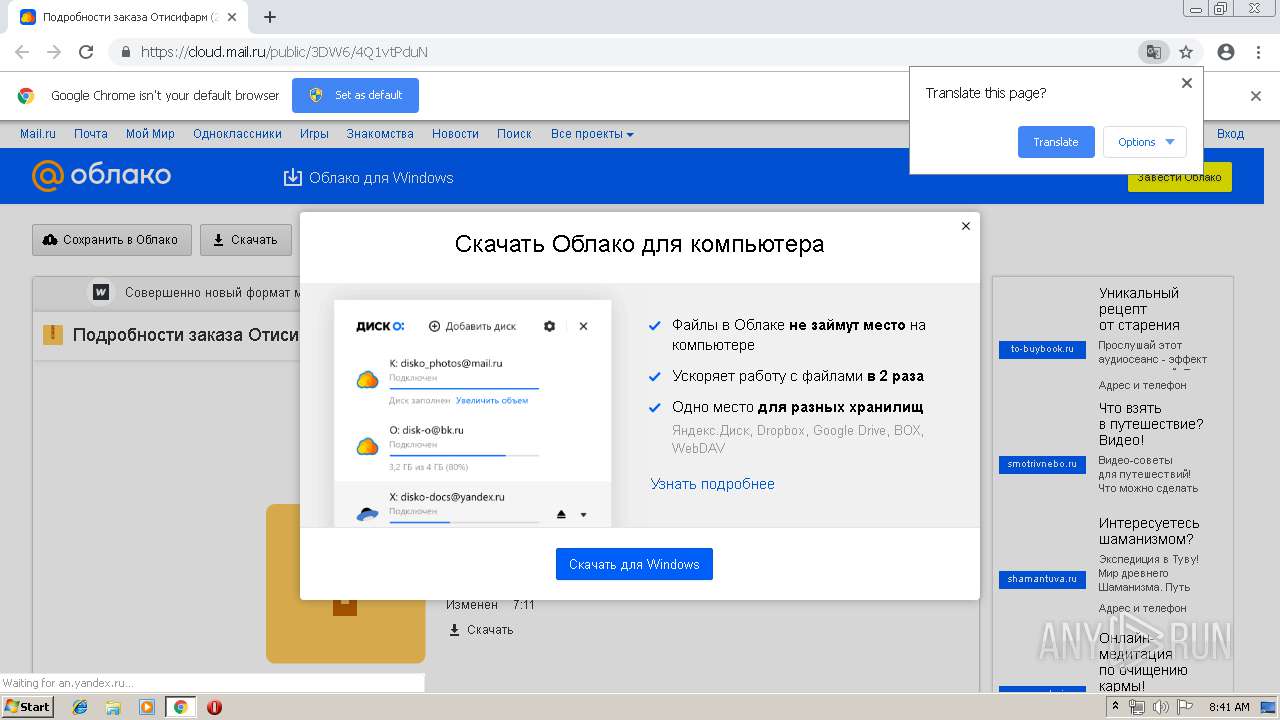Open Почта in top navigation
The image size is (1280, 720).
91,134
